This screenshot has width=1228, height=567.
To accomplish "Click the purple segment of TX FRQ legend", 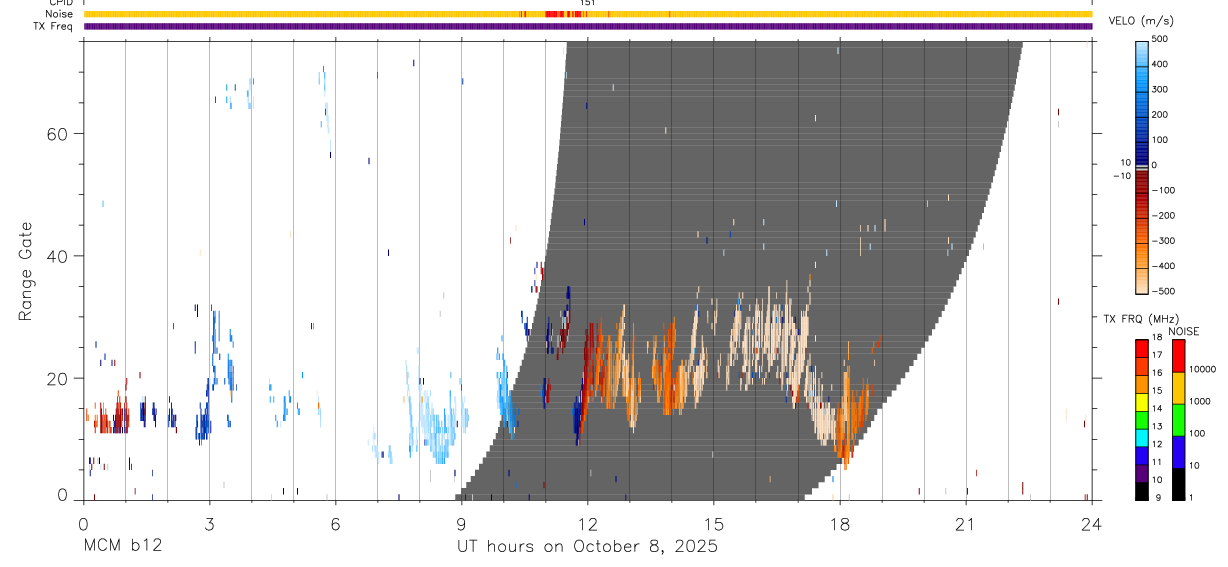I will [1142, 473].
